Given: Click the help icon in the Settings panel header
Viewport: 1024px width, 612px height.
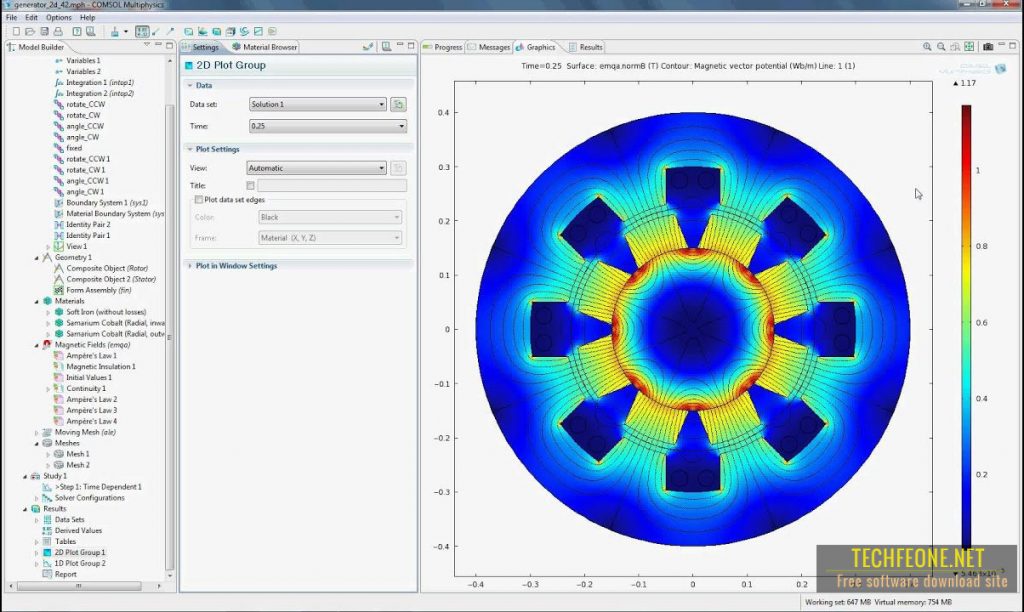Looking at the screenshot, I should pos(387,46).
